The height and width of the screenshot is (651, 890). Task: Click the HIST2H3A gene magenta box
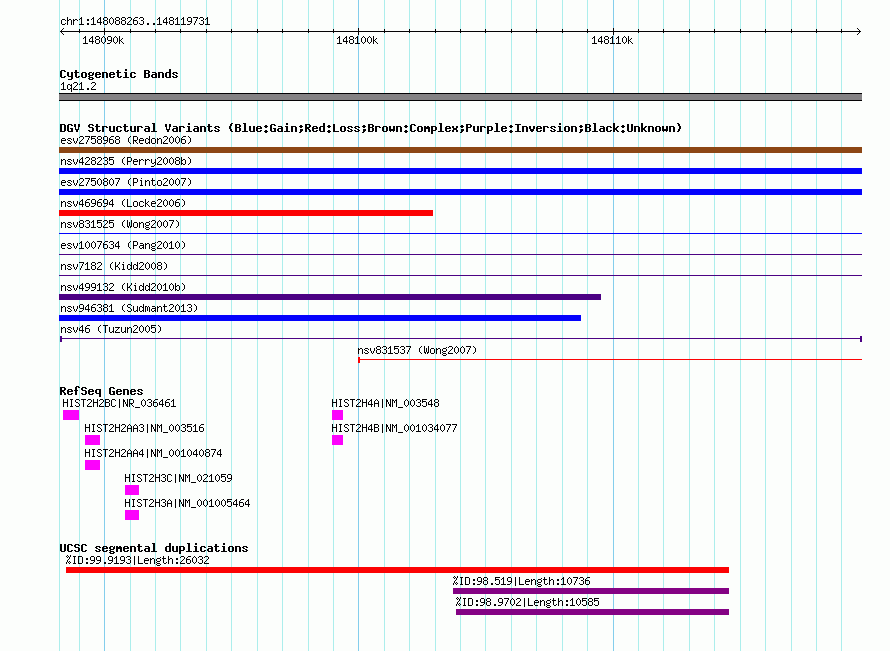point(132,515)
